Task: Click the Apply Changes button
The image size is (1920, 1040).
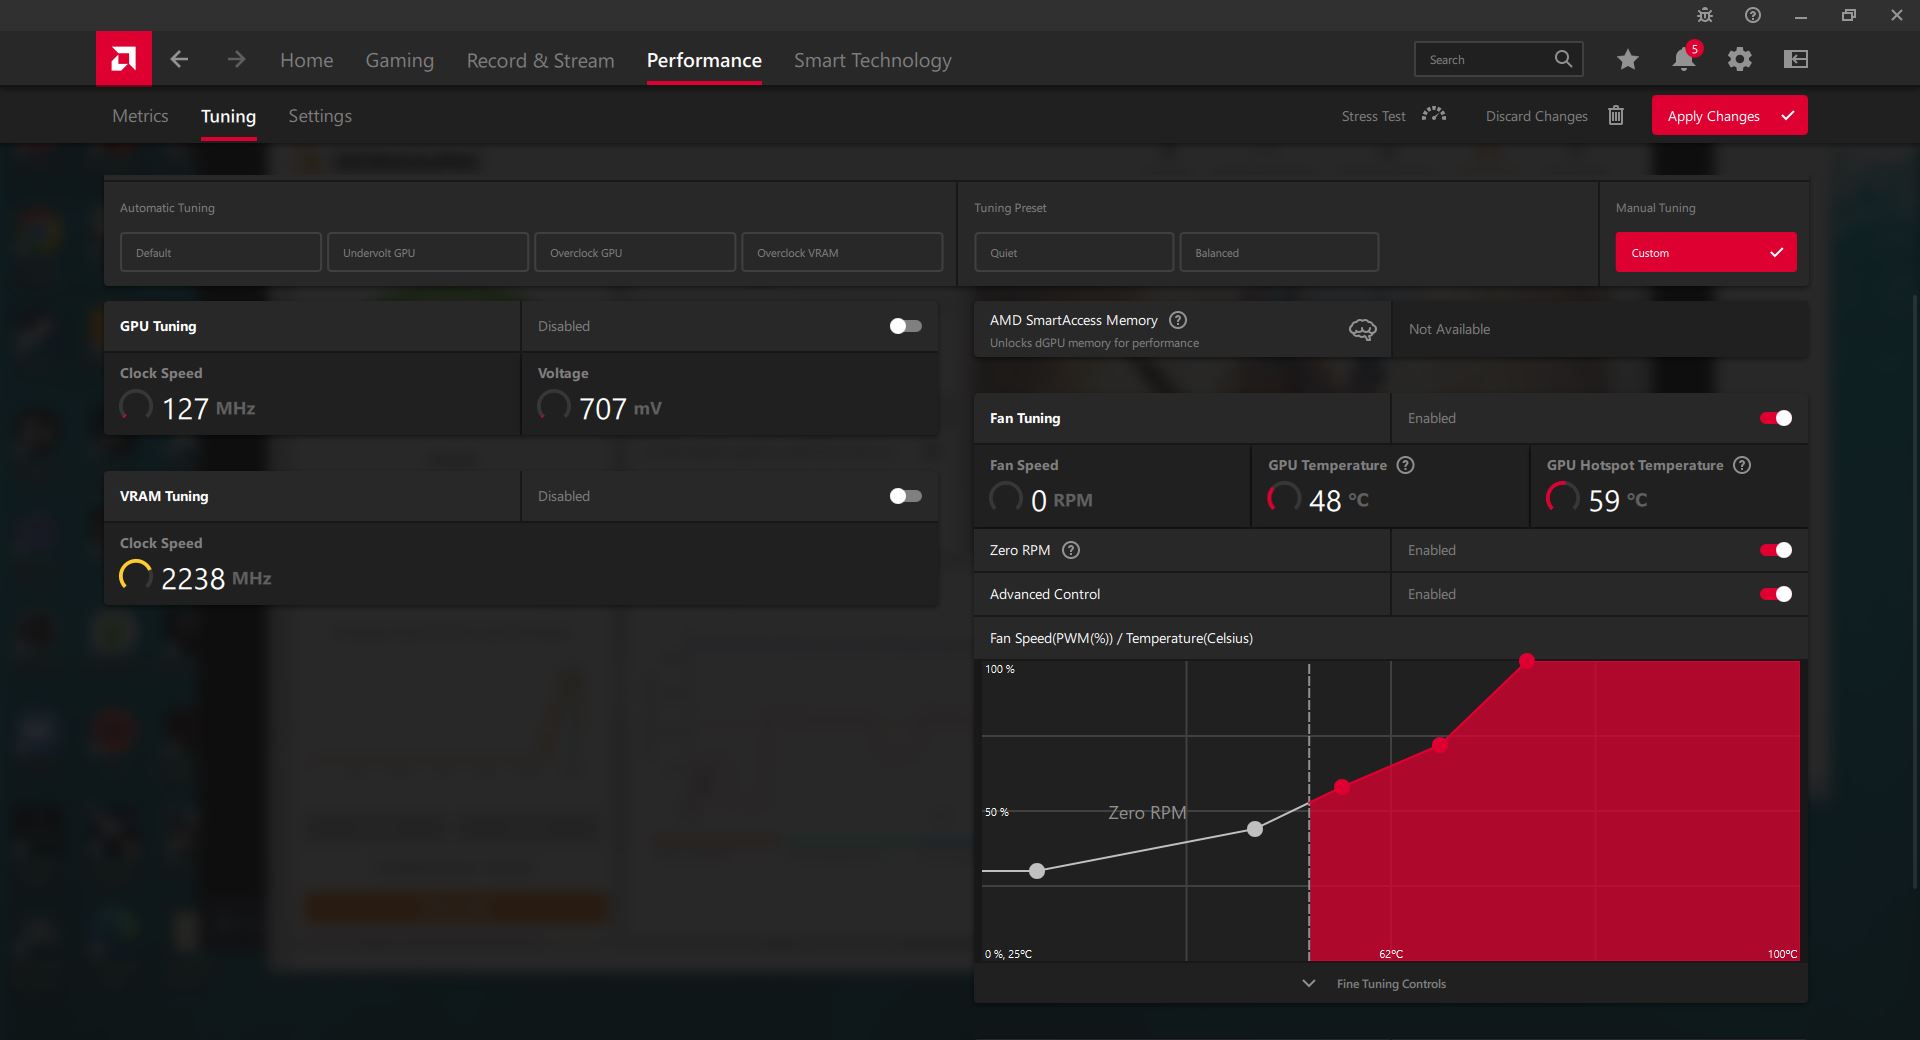Action: click(x=1730, y=116)
